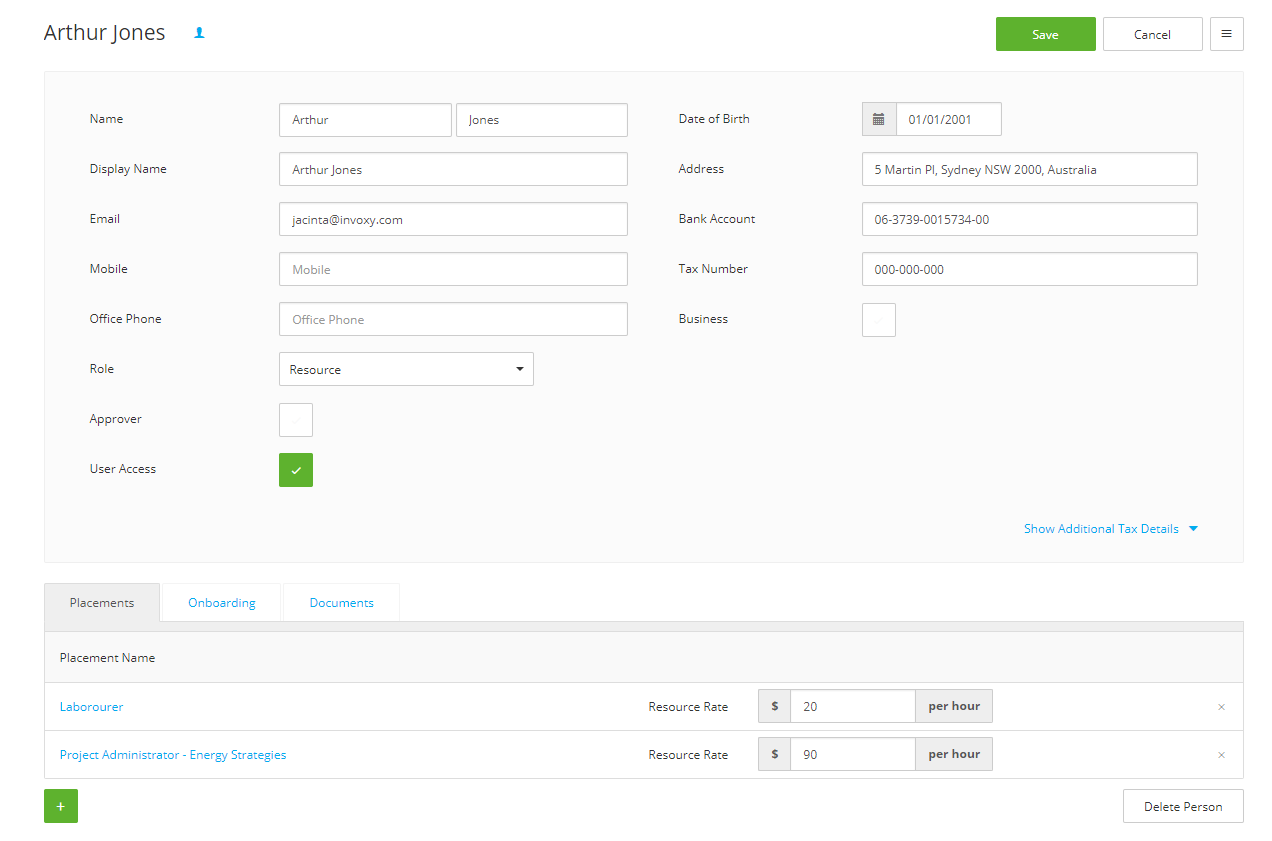Switch to the Documents tab

click(342, 603)
